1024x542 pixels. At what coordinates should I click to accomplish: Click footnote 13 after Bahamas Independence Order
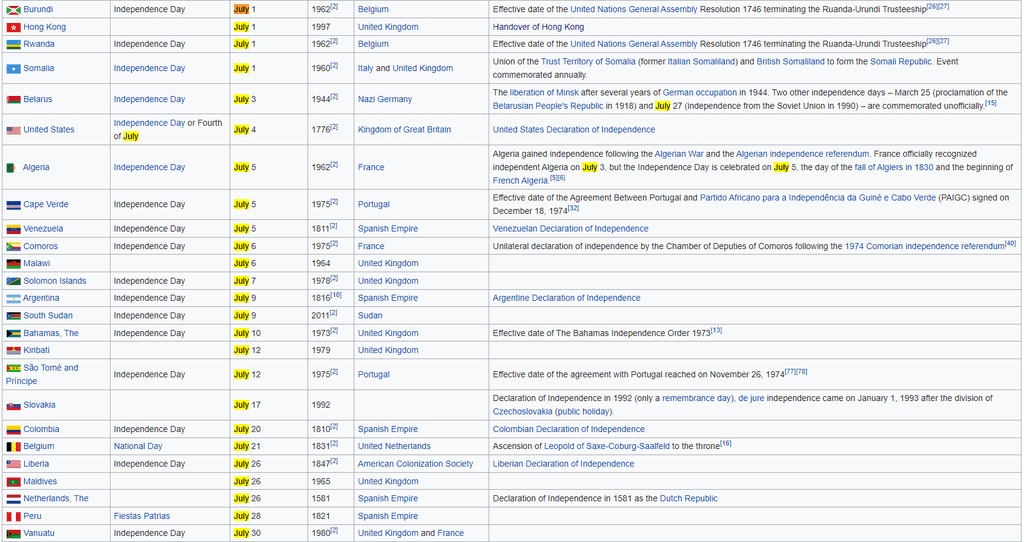(716, 330)
